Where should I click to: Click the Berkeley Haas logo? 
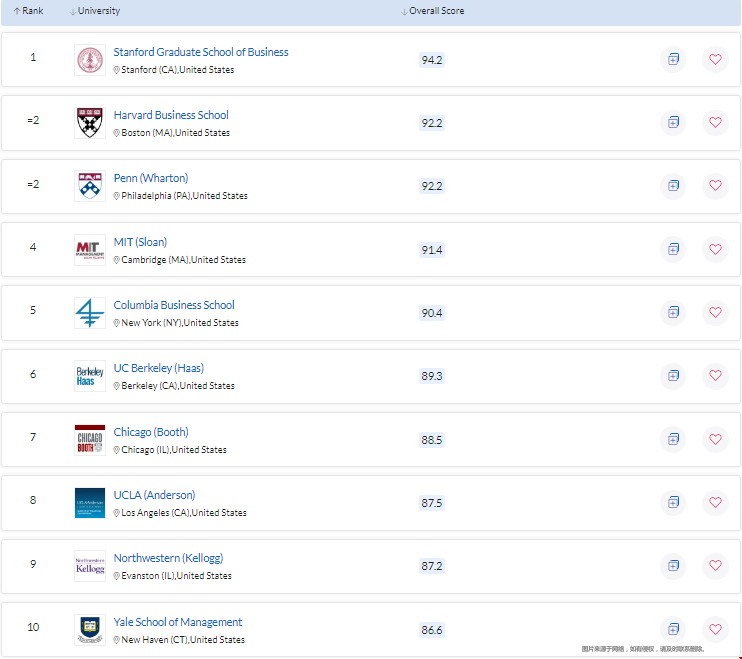pos(90,376)
